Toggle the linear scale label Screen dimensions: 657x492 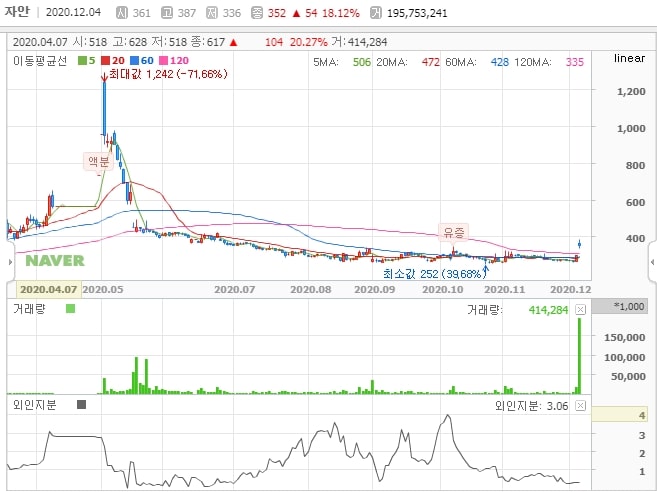coord(629,58)
